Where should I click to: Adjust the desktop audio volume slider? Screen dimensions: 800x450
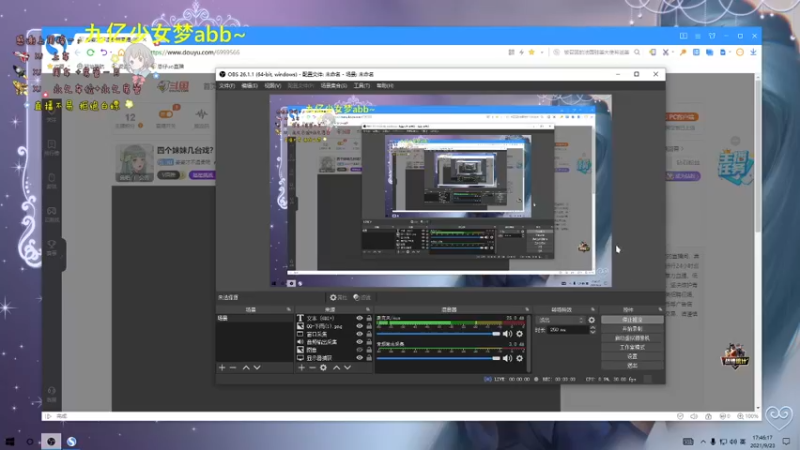[x=438, y=358]
